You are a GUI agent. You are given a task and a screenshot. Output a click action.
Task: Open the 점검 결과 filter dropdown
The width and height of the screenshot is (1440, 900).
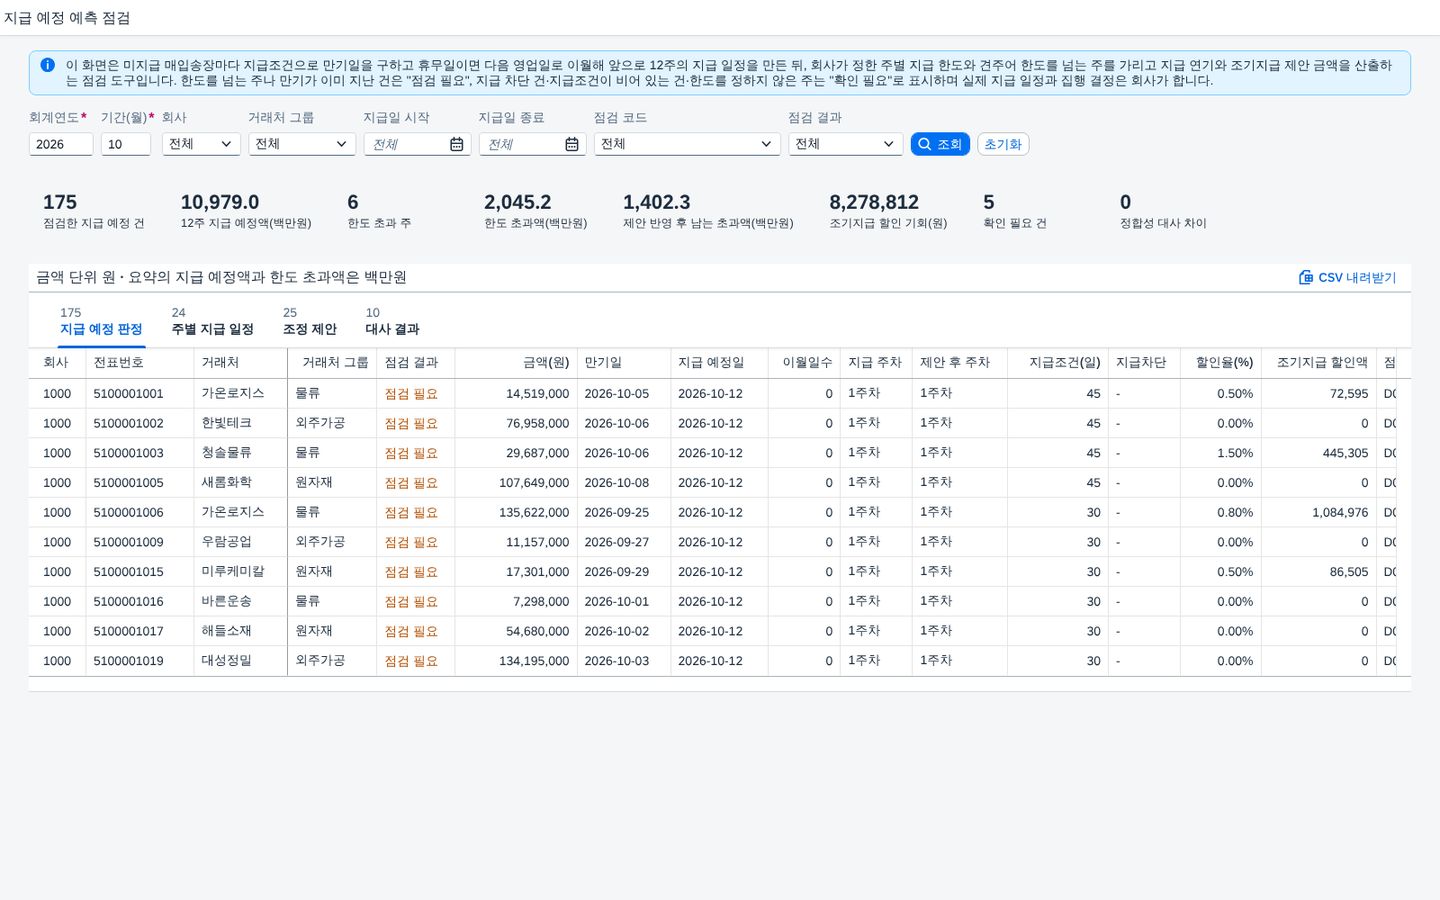point(845,144)
